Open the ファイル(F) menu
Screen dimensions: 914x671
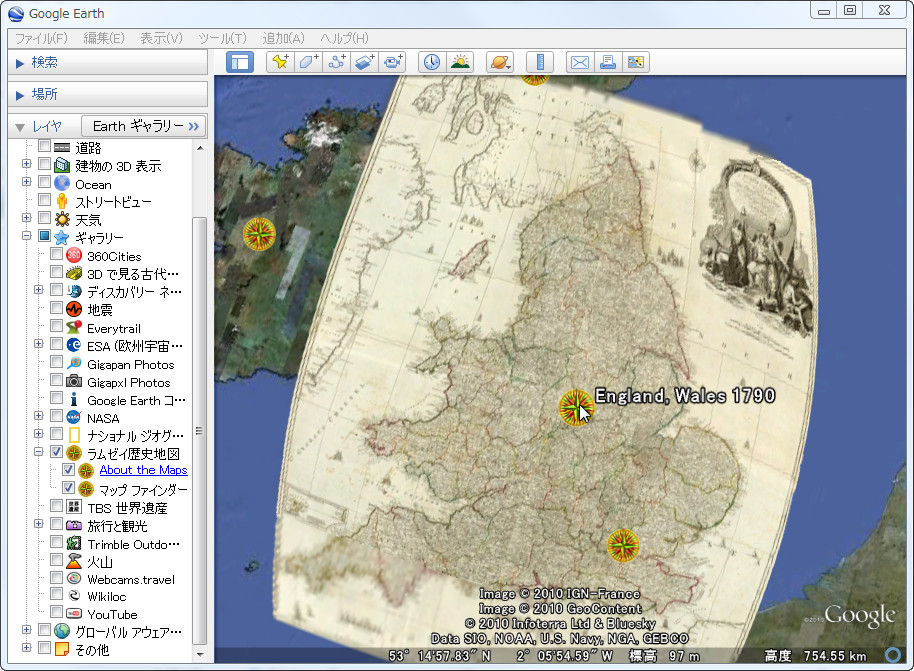pos(40,38)
